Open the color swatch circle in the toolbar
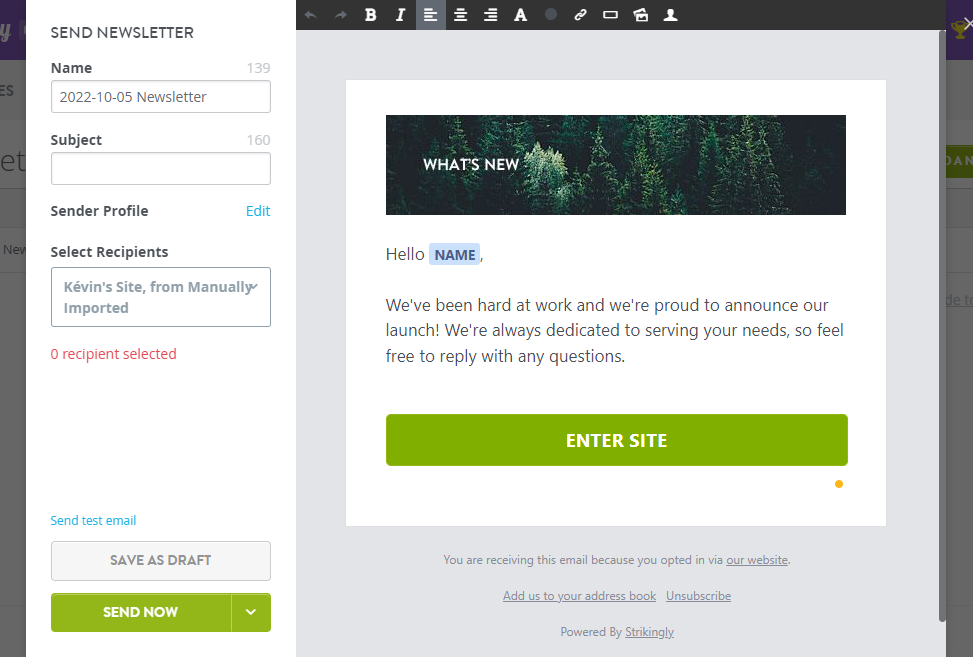 click(x=550, y=15)
